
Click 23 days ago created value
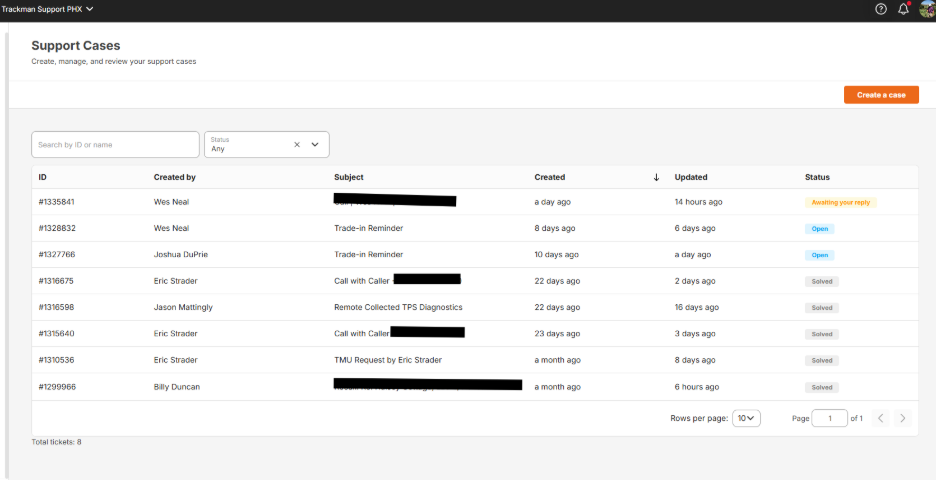point(557,334)
